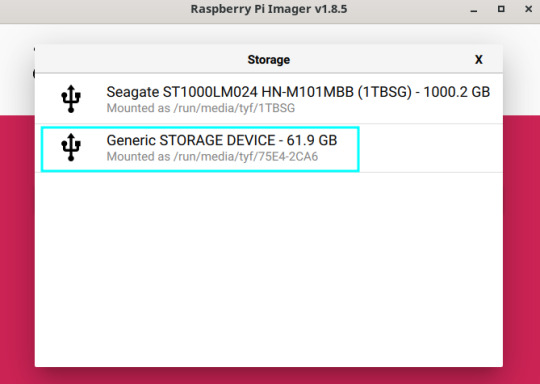The width and height of the screenshot is (540, 384).
Task: Click the white strip above the Storage dialog
Action: click(269, 34)
